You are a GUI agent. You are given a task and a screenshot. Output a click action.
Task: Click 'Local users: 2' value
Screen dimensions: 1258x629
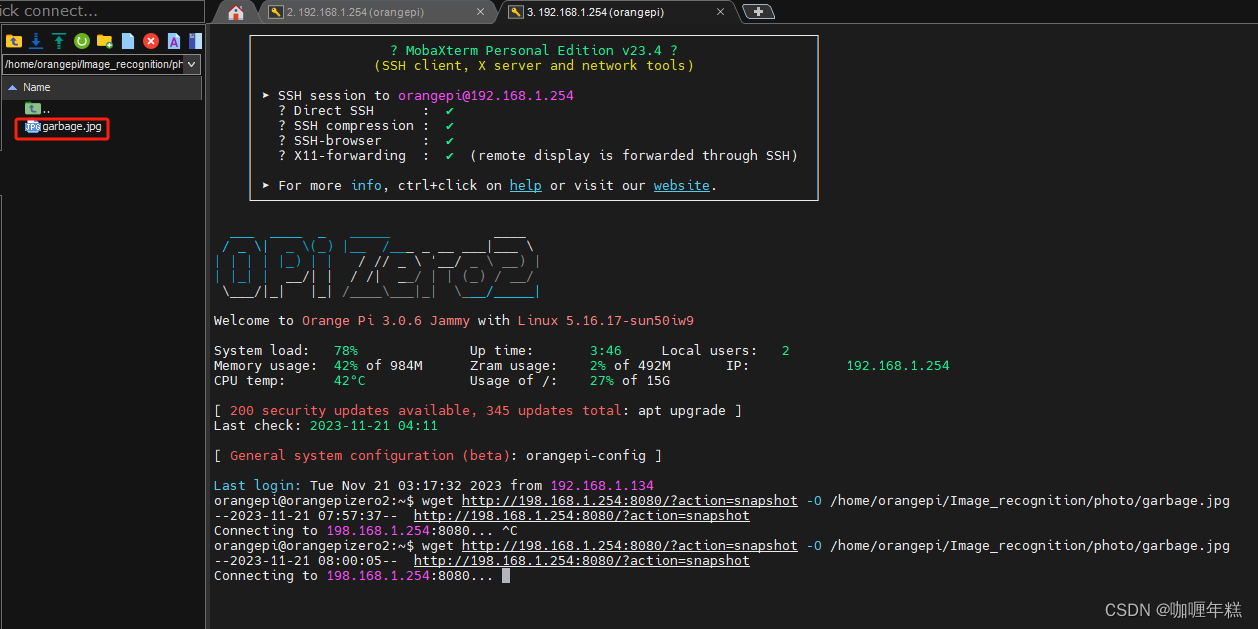[786, 350]
